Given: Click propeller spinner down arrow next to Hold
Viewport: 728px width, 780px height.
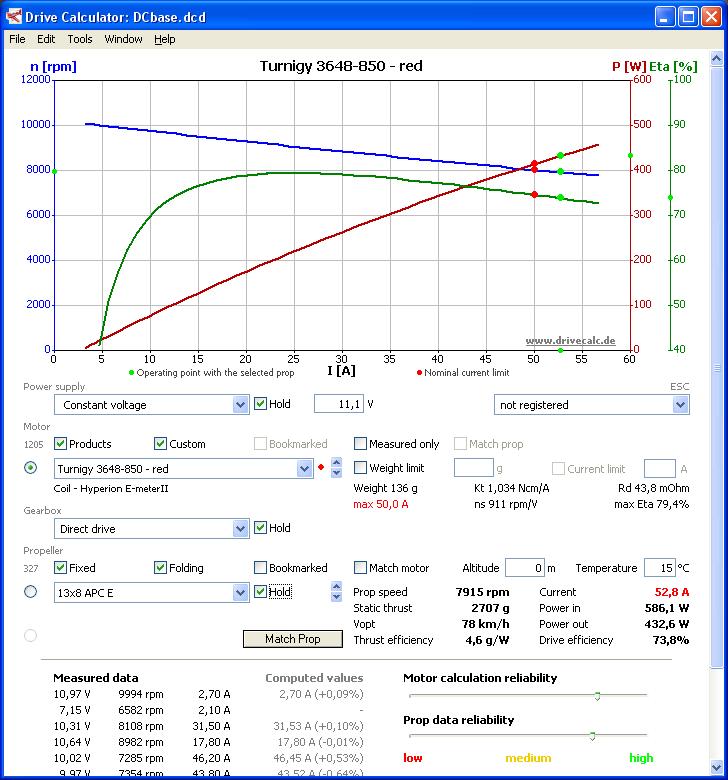Looking at the screenshot, I should [337, 596].
